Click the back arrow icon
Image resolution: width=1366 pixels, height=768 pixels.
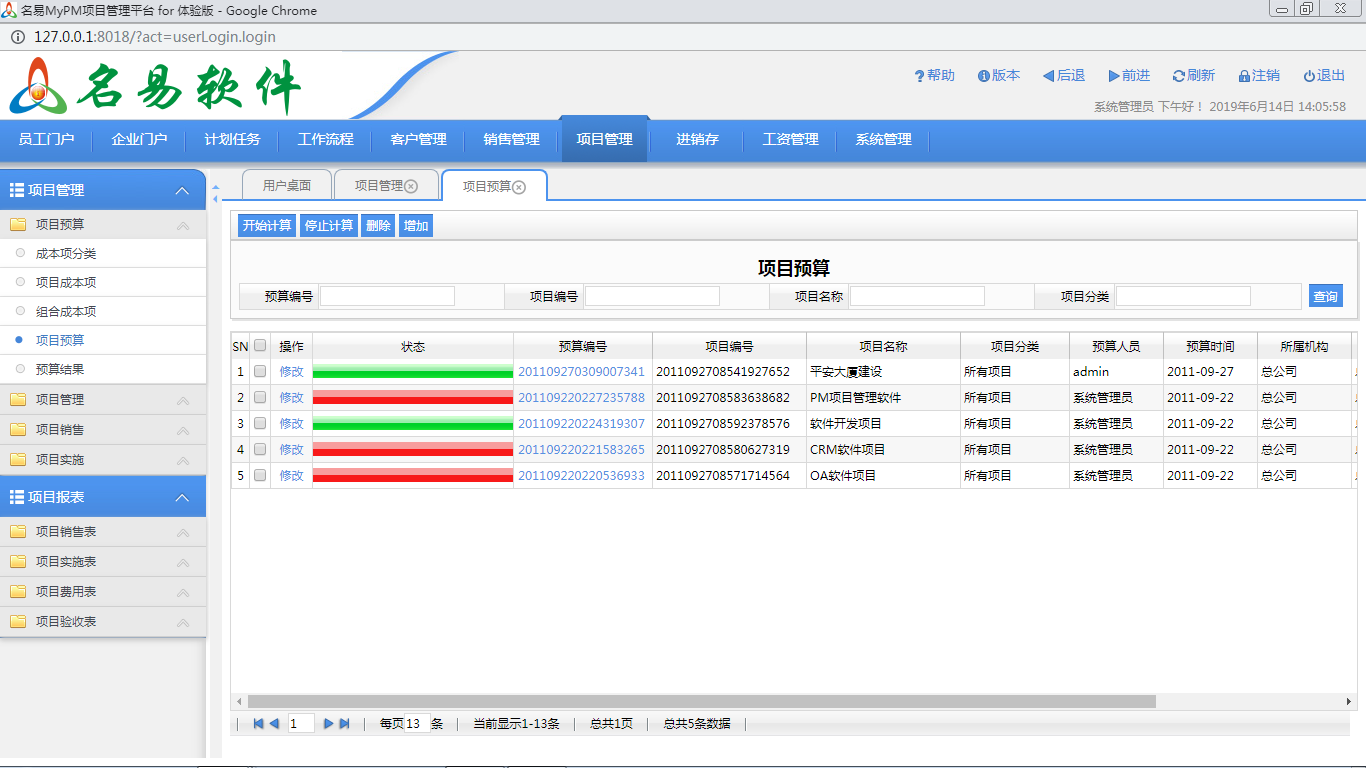coord(1048,76)
